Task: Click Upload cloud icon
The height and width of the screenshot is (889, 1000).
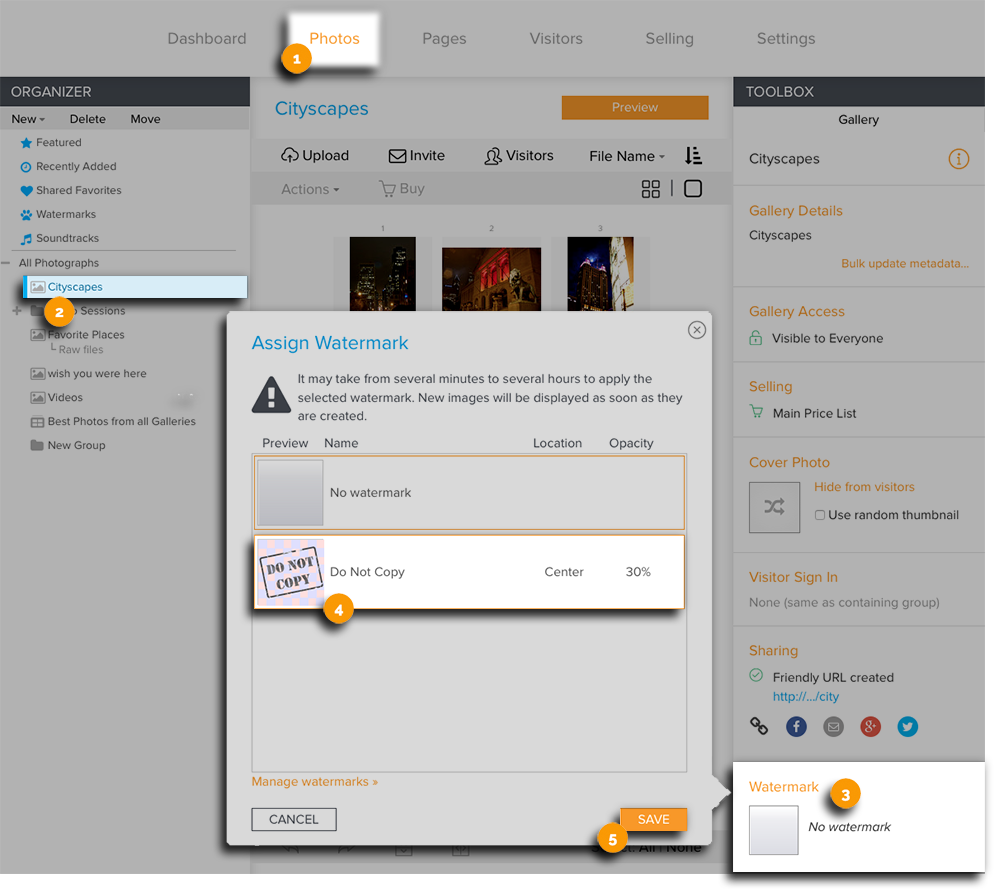Action: pos(290,155)
